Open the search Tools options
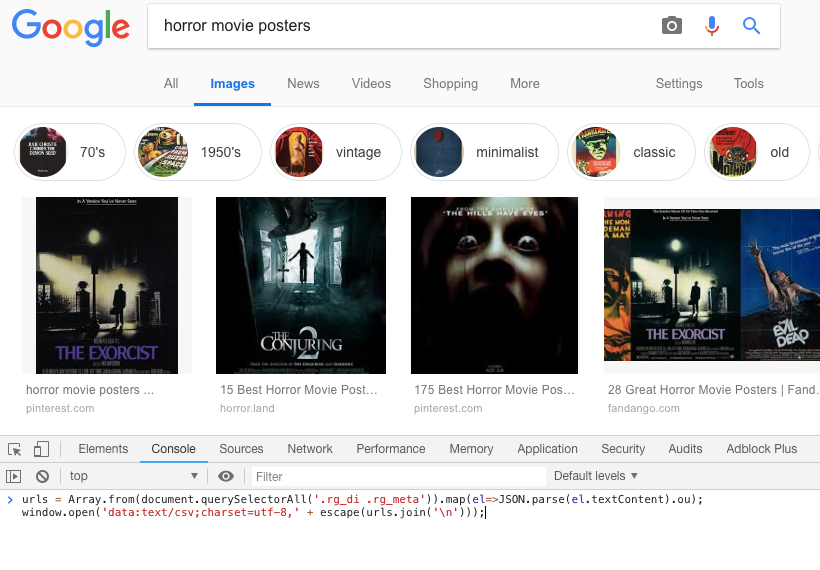The image size is (820, 570). (748, 84)
